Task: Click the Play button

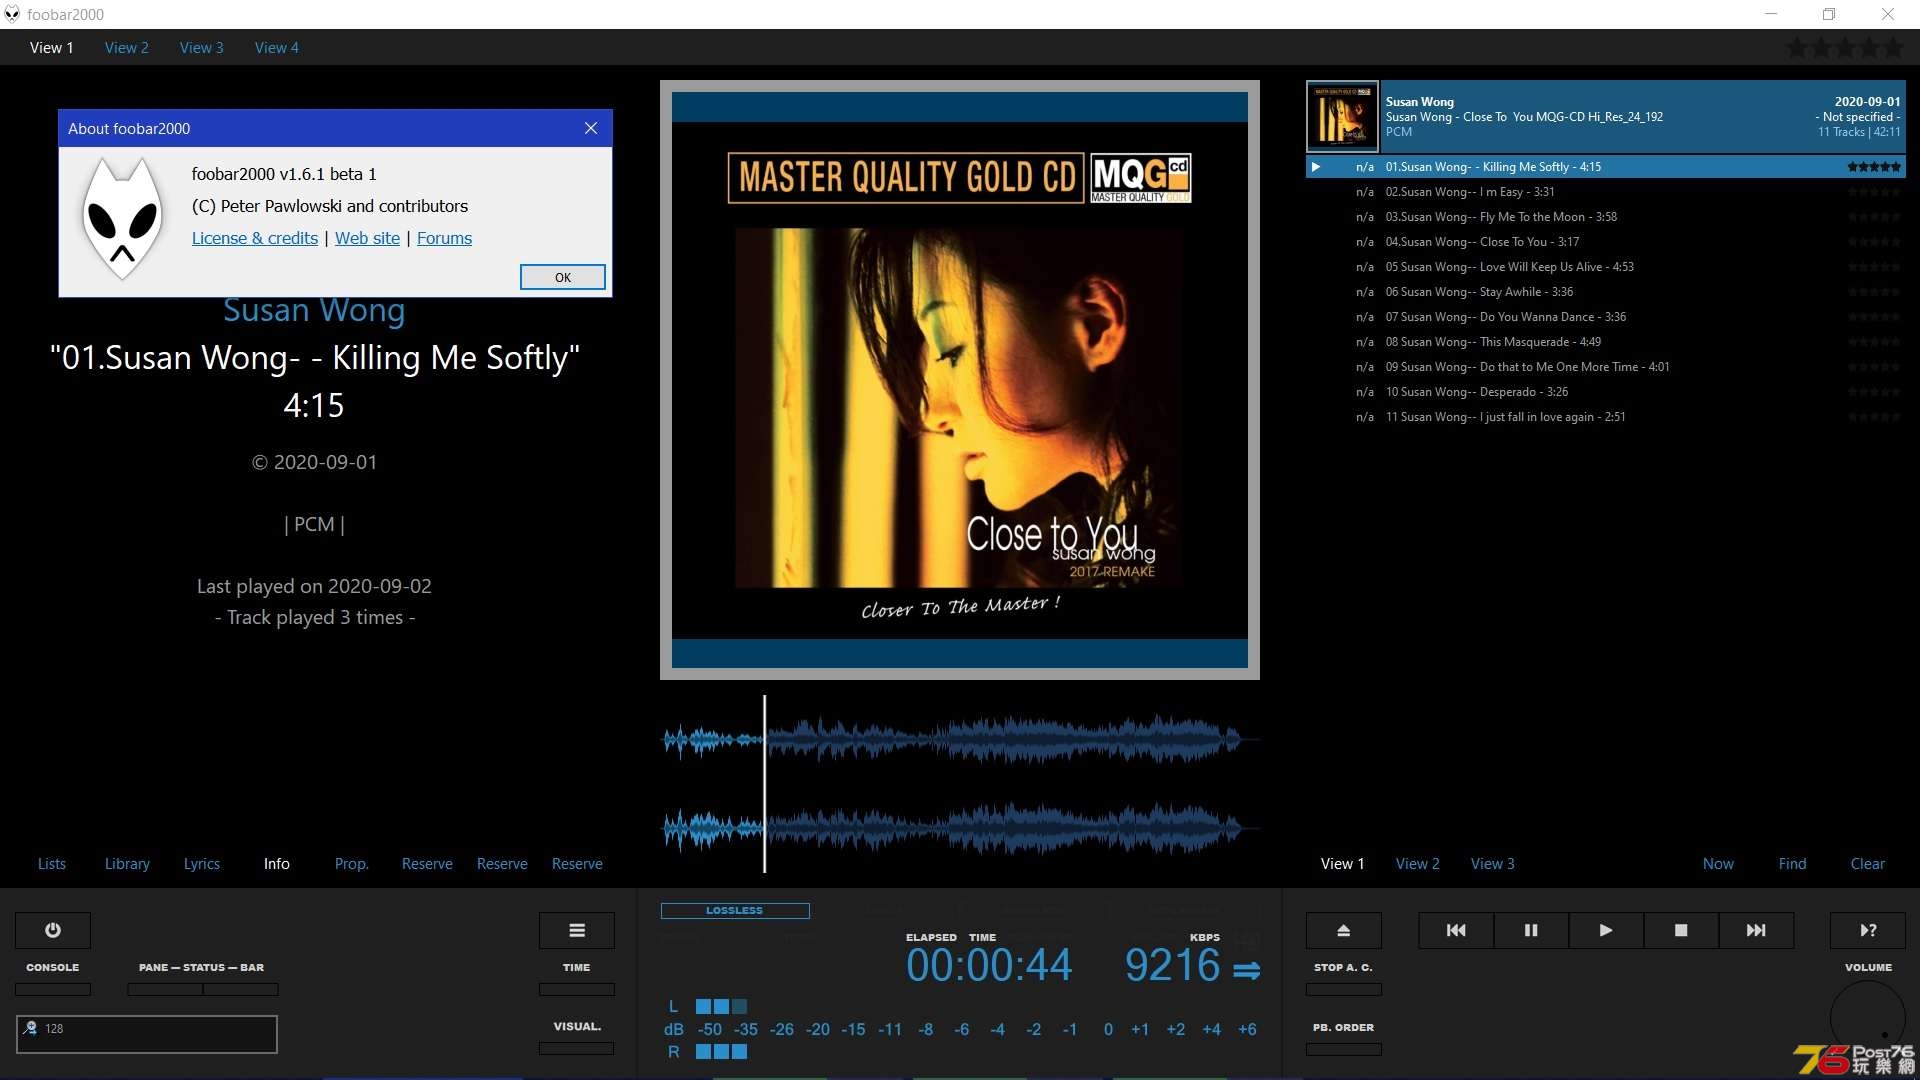Action: click(x=1606, y=930)
